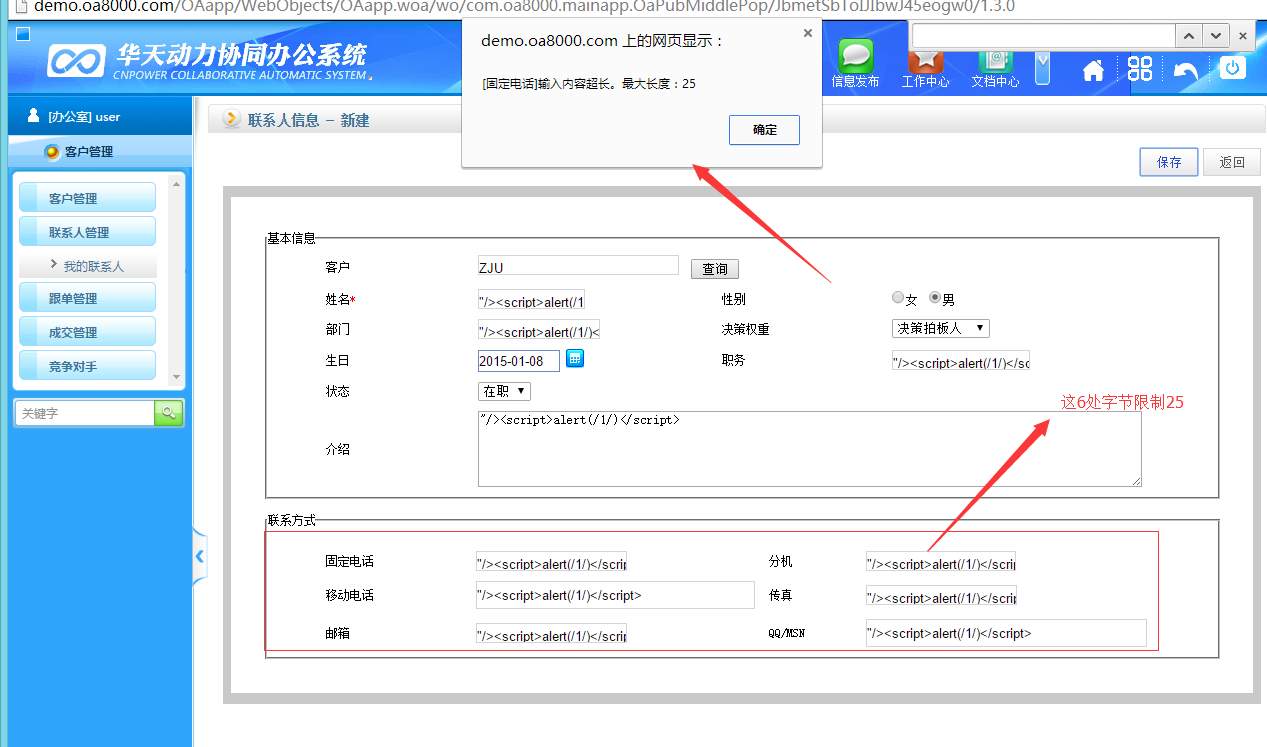Click the 介绍 textarea resize grip corner
This screenshot has width=1267, height=747.
click(x=1136, y=481)
